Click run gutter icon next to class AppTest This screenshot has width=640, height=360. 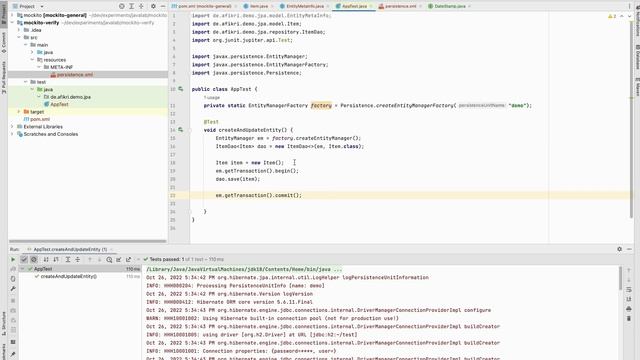[x=180, y=89]
